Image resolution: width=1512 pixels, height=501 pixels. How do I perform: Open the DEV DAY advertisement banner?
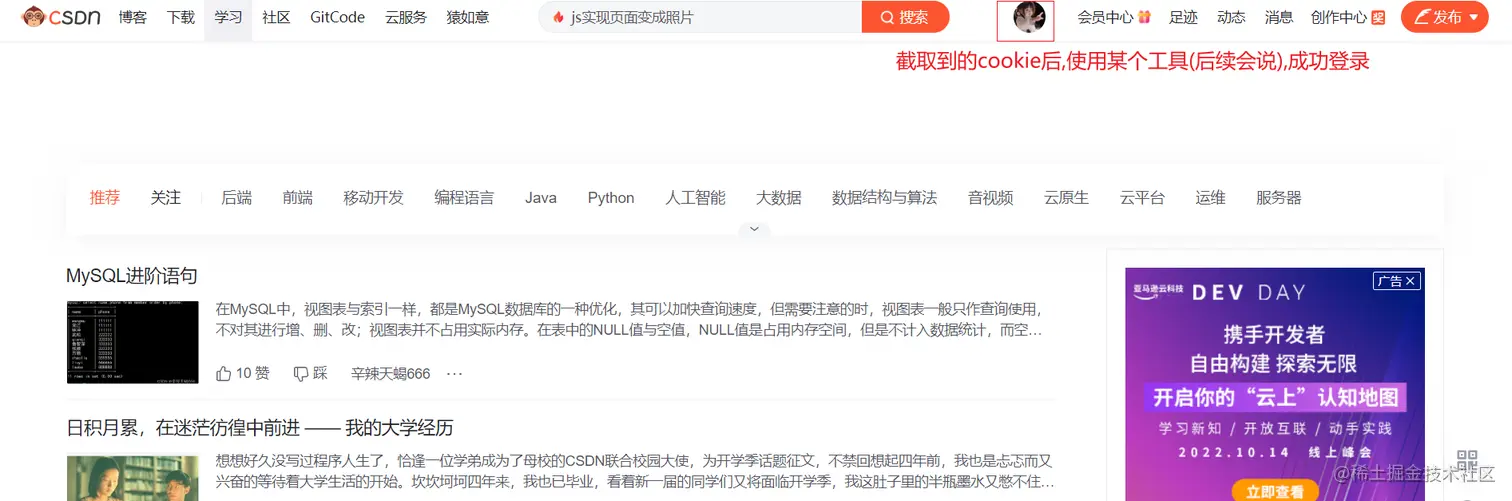tap(1275, 384)
